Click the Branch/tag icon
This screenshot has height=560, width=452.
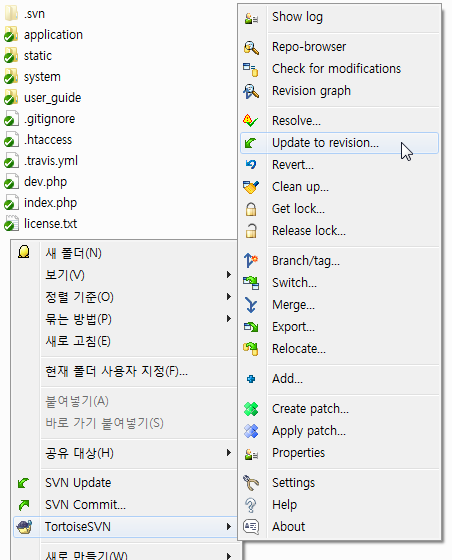click(251, 261)
